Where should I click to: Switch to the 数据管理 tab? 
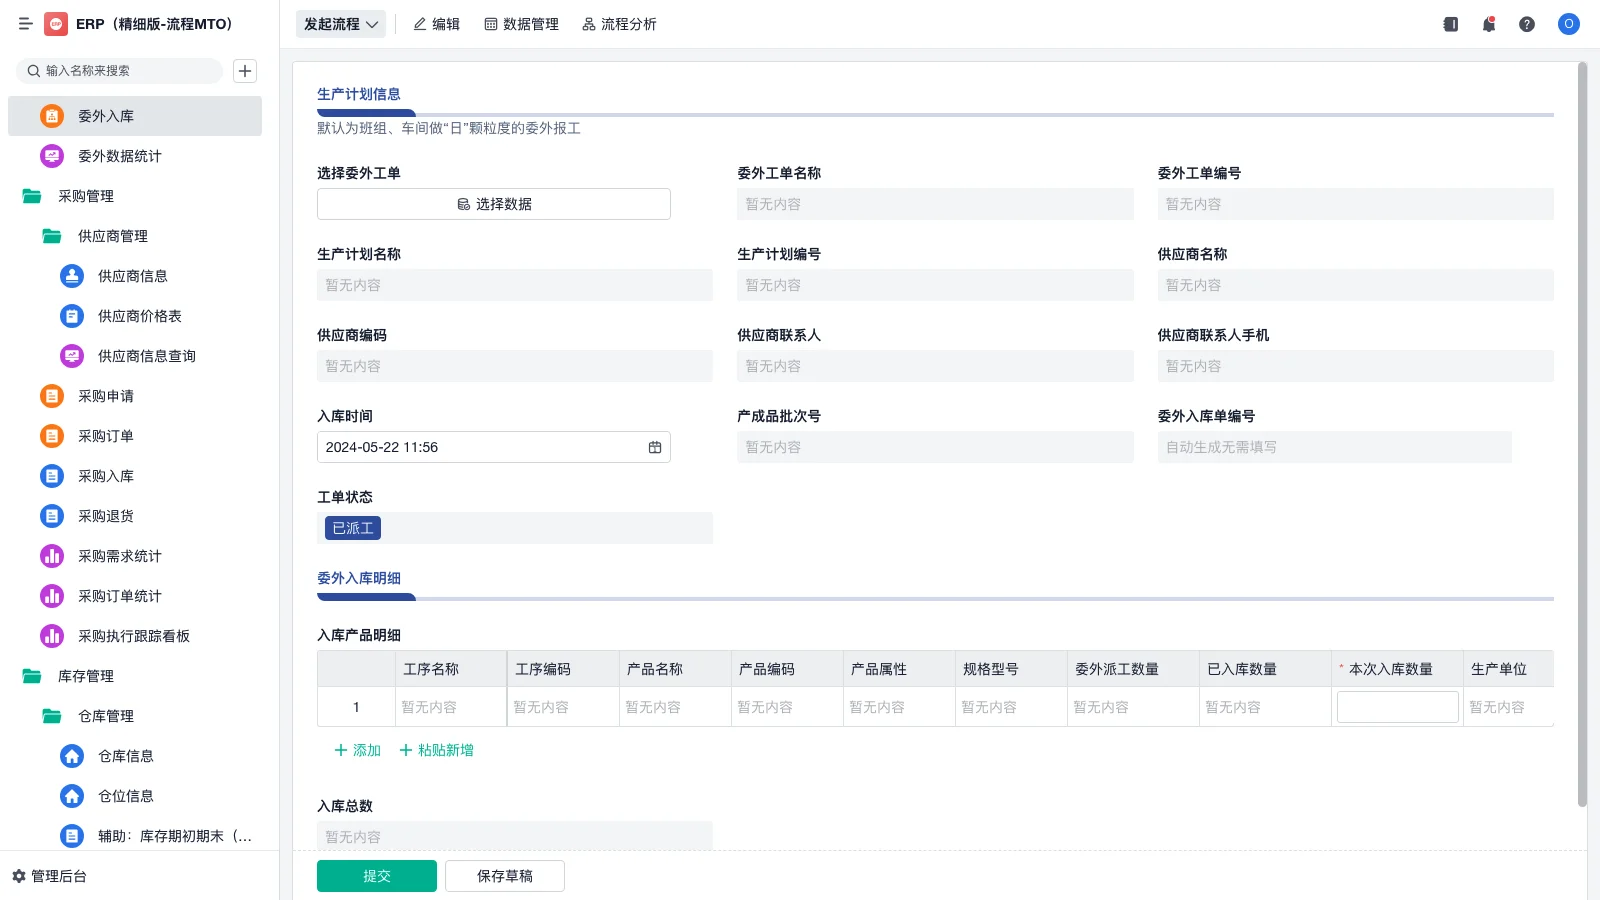[521, 24]
